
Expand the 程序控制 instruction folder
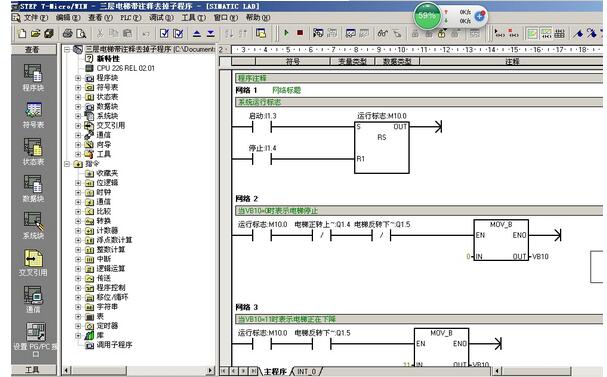tap(78, 288)
